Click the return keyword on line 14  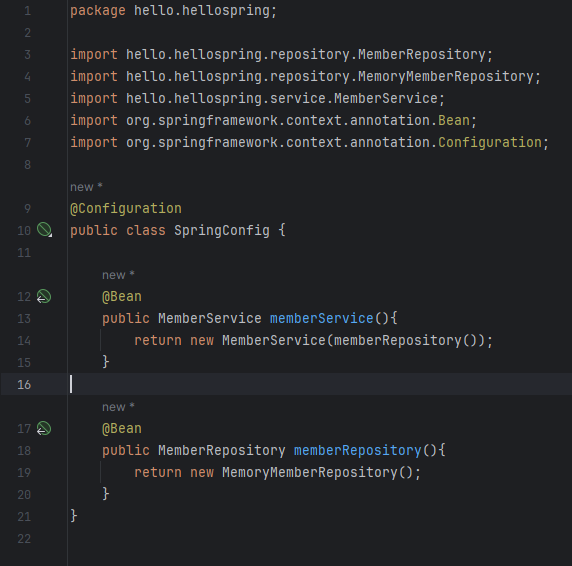158,340
